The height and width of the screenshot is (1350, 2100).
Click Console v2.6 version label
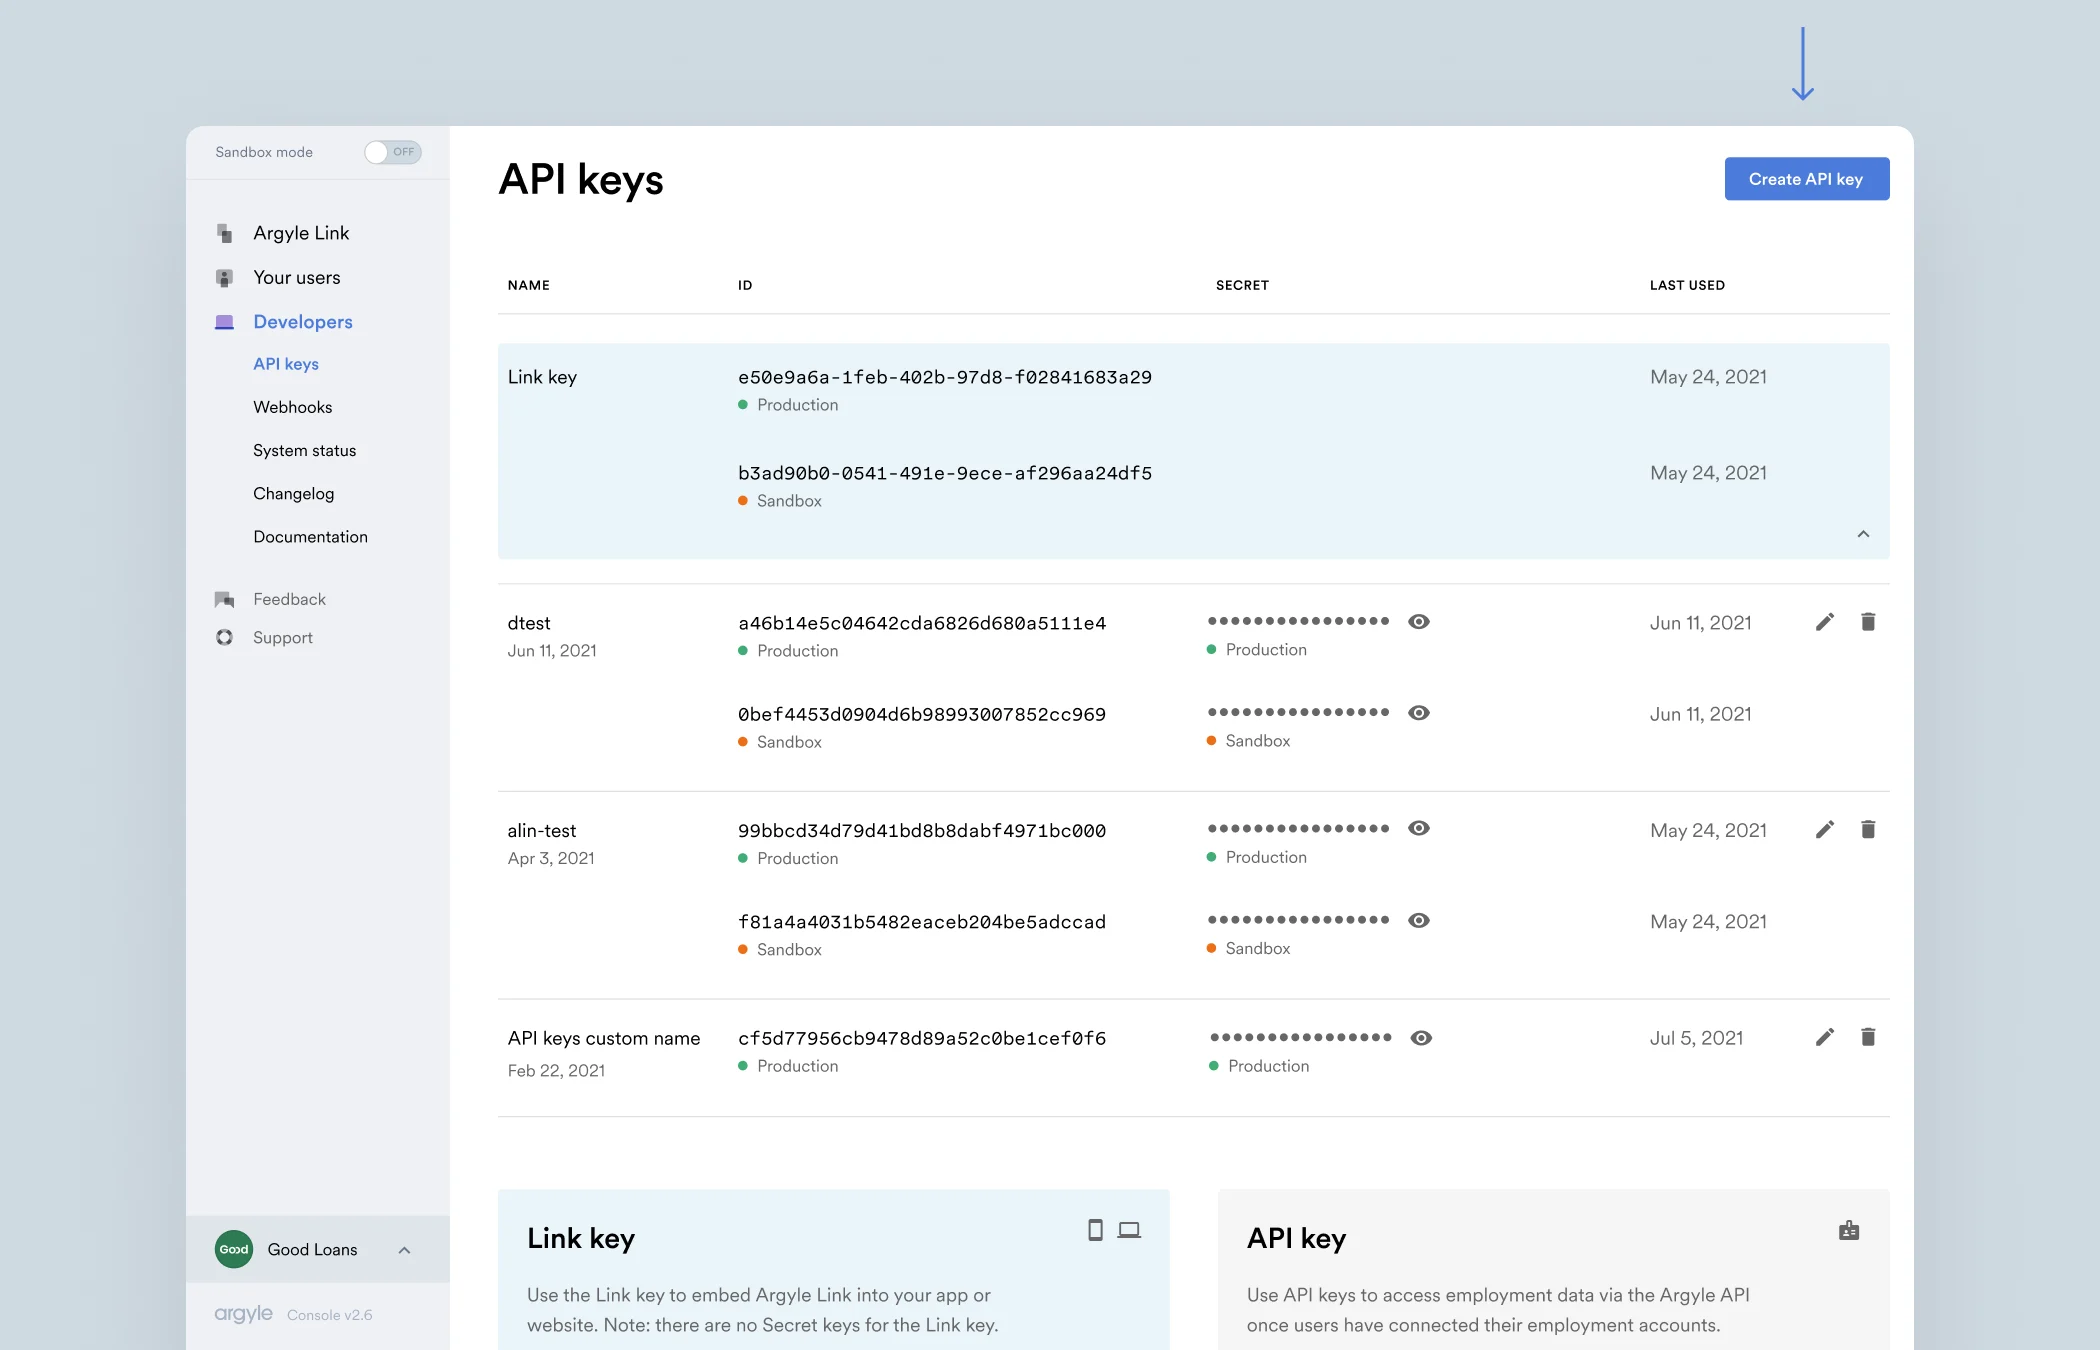point(329,1315)
